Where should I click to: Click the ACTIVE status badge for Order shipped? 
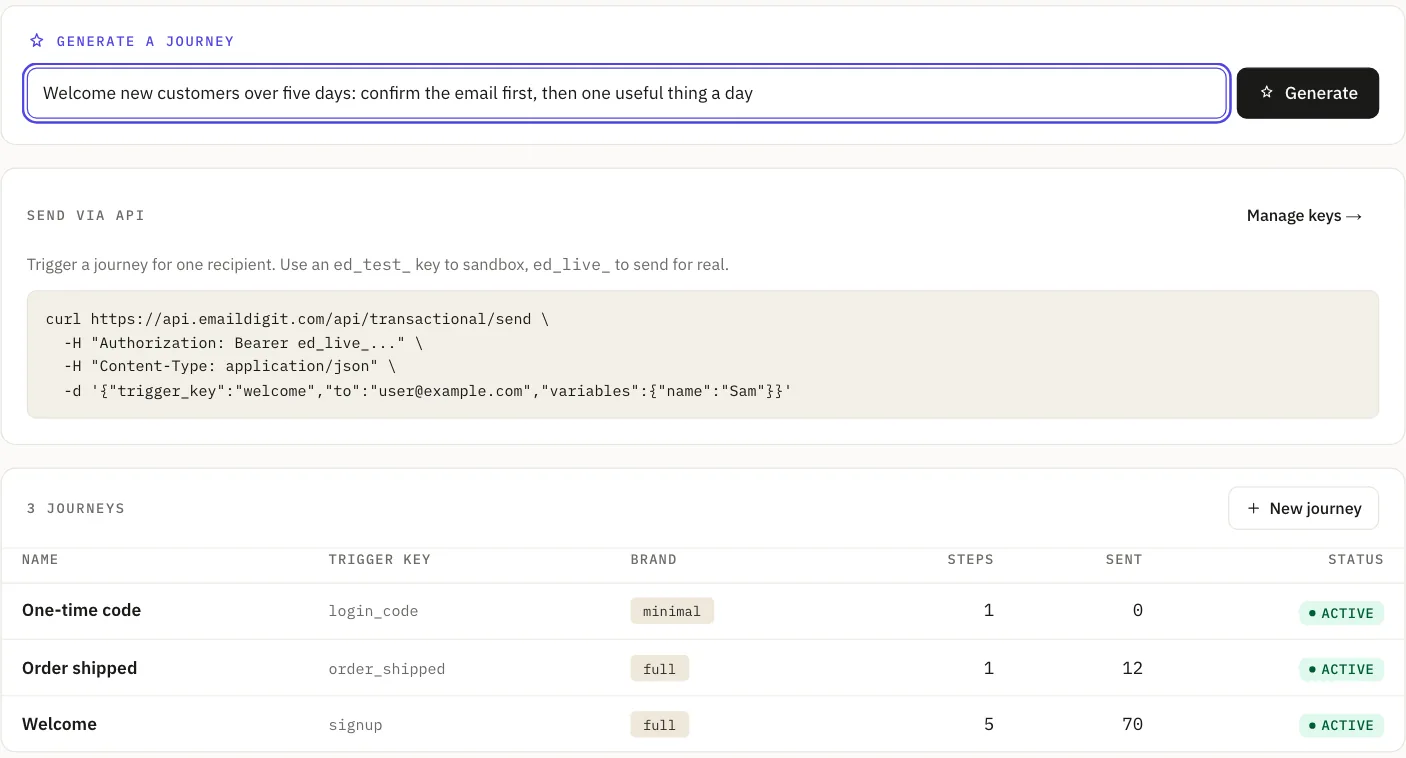[x=1341, y=669]
